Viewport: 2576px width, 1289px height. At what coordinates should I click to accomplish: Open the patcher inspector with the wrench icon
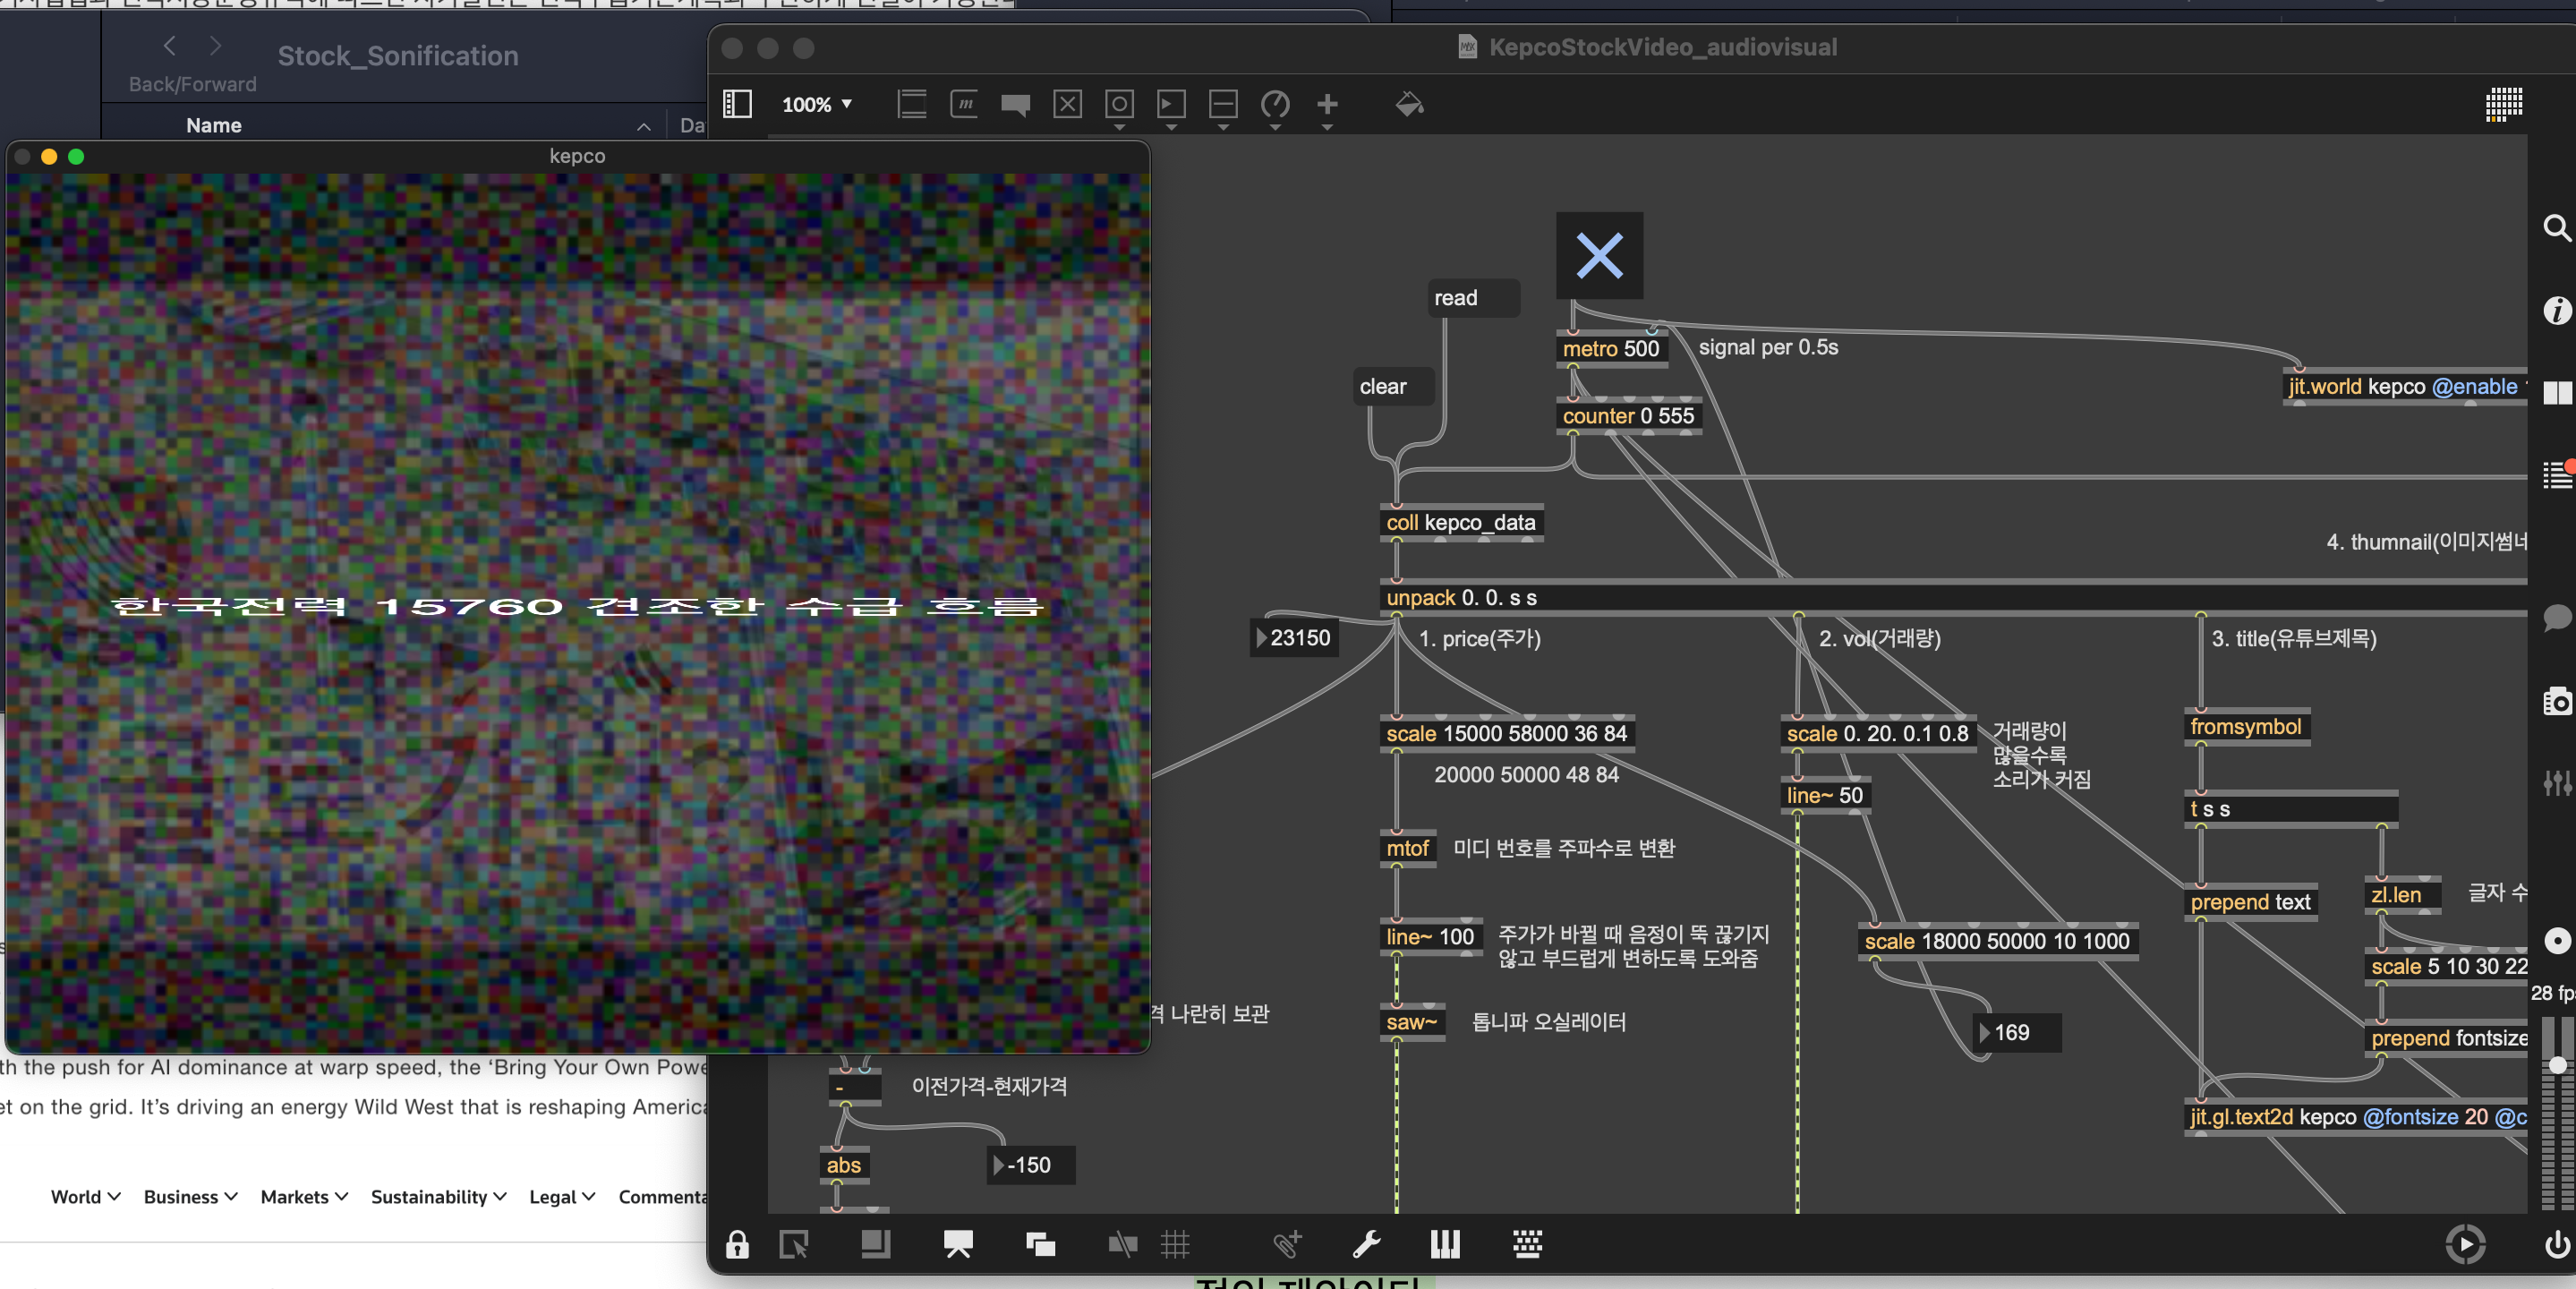pos(1369,1245)
